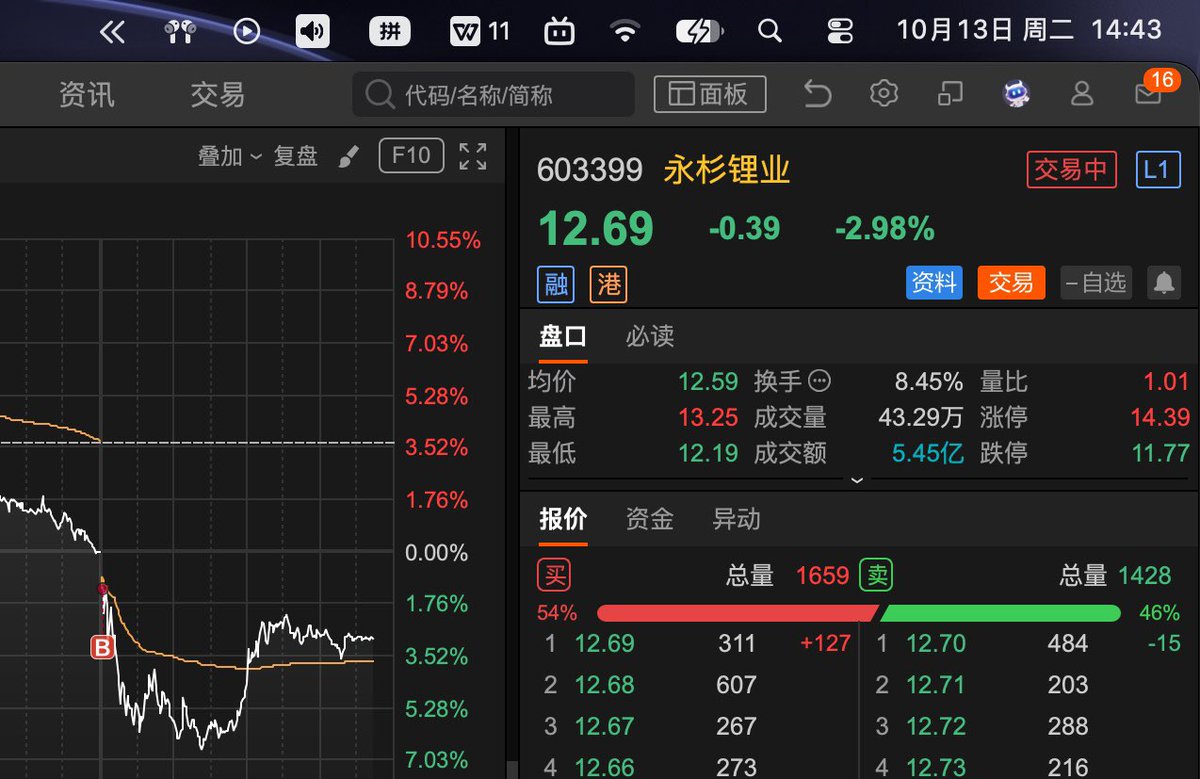Enter fullscreen chart mode
This screenshot has height=779, width=1200.
click(472, 156)
